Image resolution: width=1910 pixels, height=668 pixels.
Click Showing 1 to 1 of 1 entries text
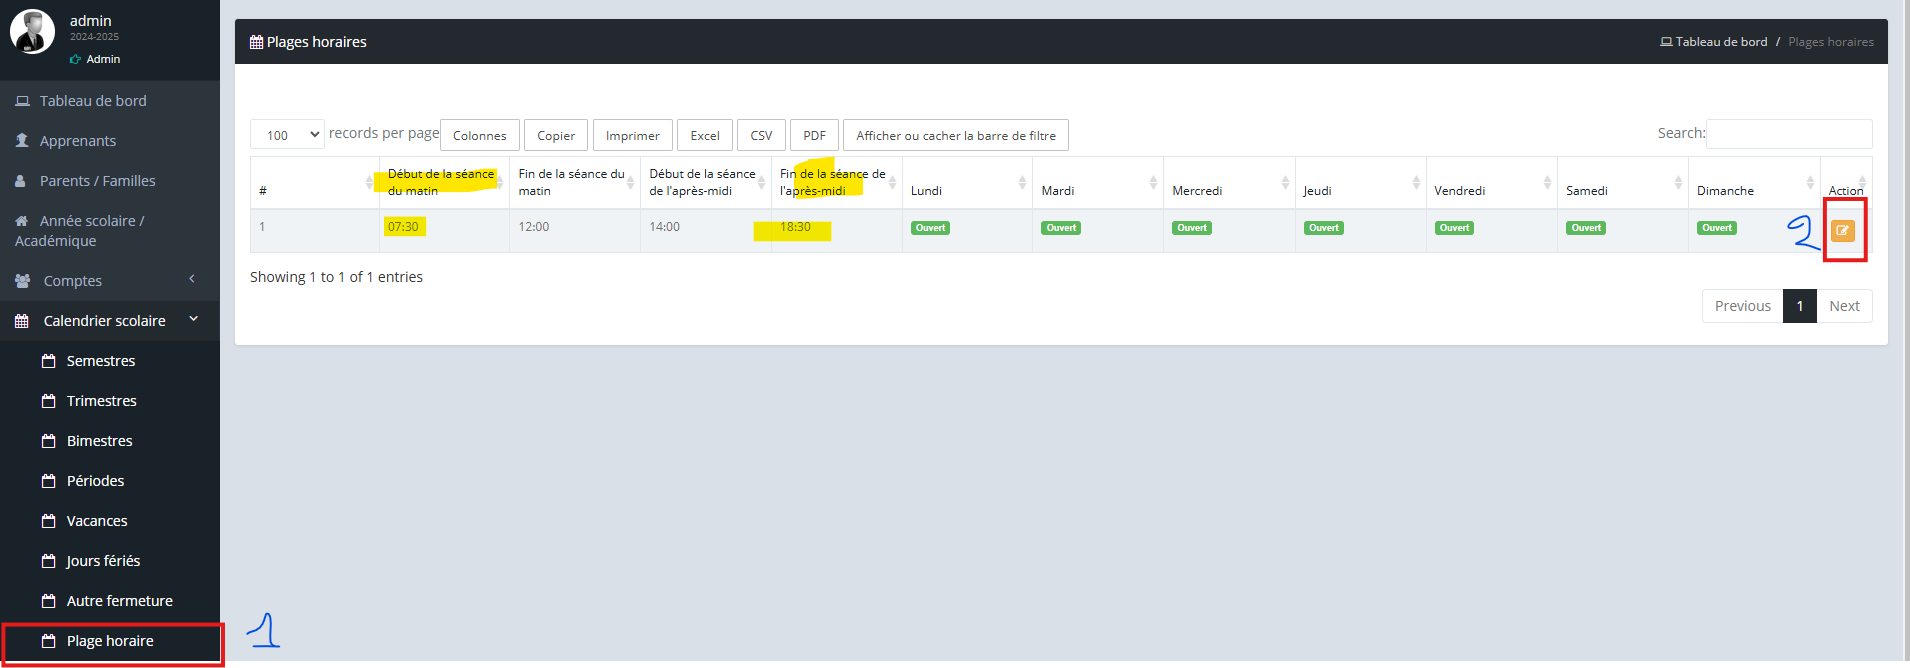coord(336,277)
